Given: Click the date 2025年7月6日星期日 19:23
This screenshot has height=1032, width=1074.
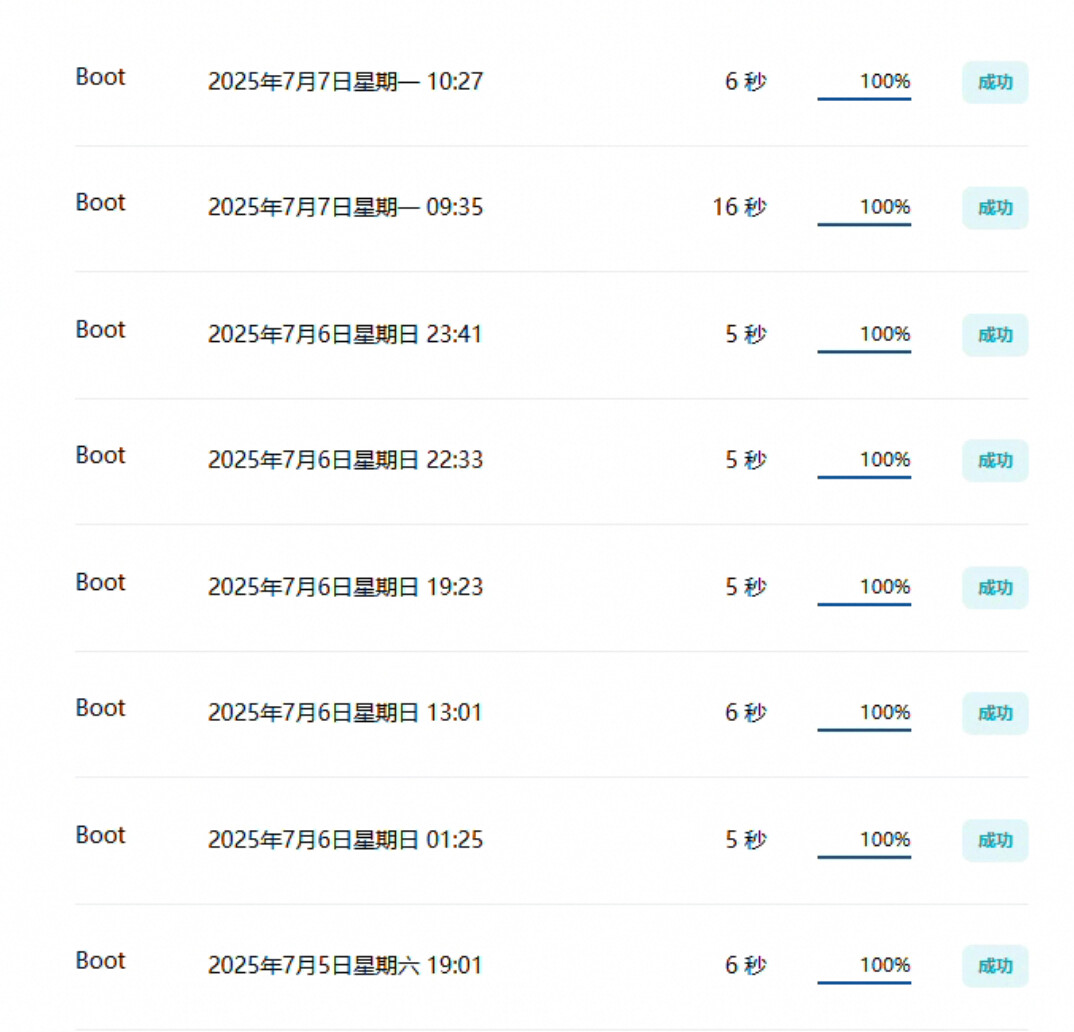Looking at the screenshot, I should [x=345, y=587].
